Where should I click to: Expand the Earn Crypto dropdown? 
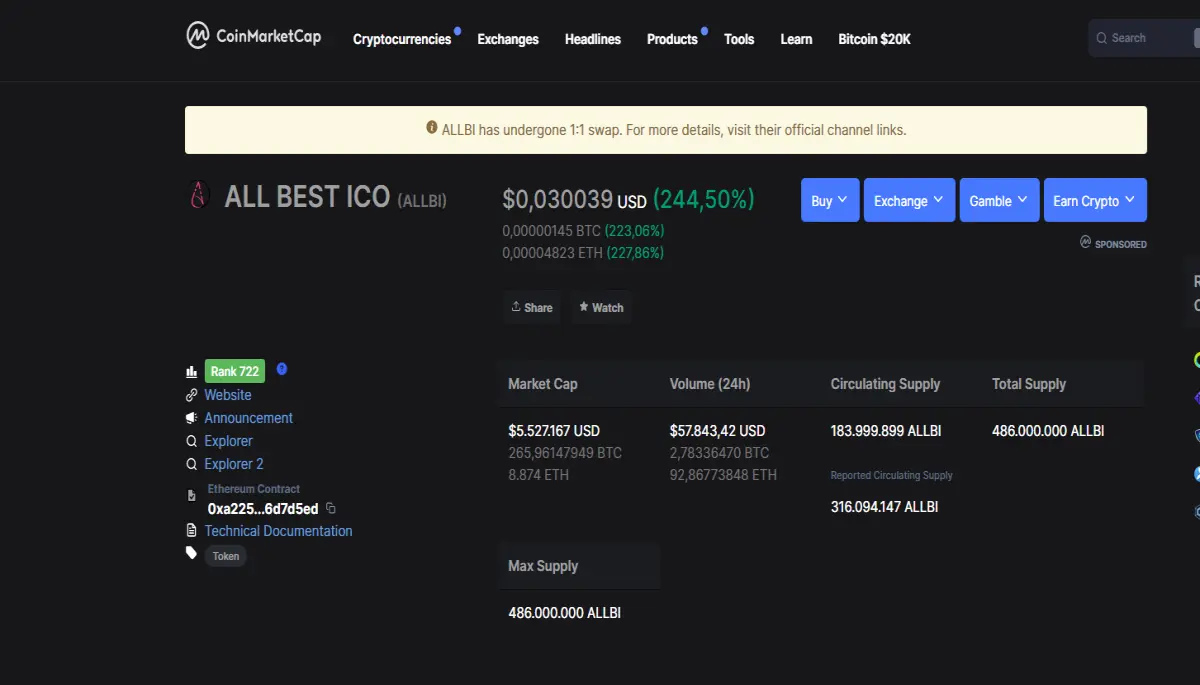(1095, 200)
